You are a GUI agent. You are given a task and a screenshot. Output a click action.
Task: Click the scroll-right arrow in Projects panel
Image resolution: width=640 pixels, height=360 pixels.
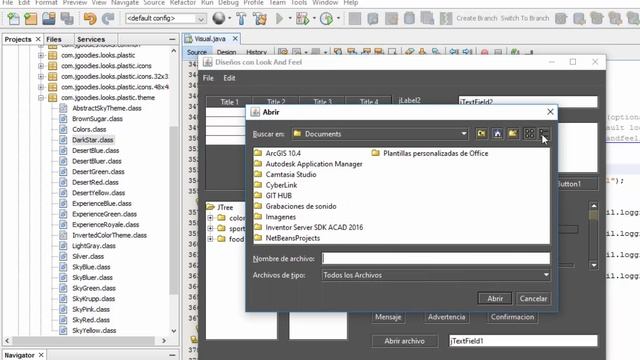164,340
